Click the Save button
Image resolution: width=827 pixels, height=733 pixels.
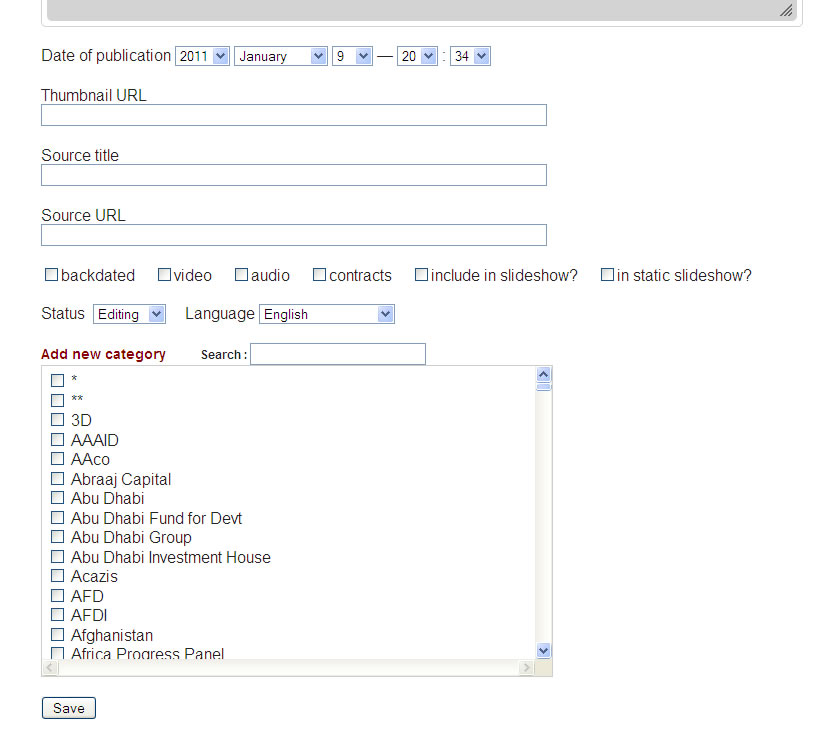coord(69,708)
